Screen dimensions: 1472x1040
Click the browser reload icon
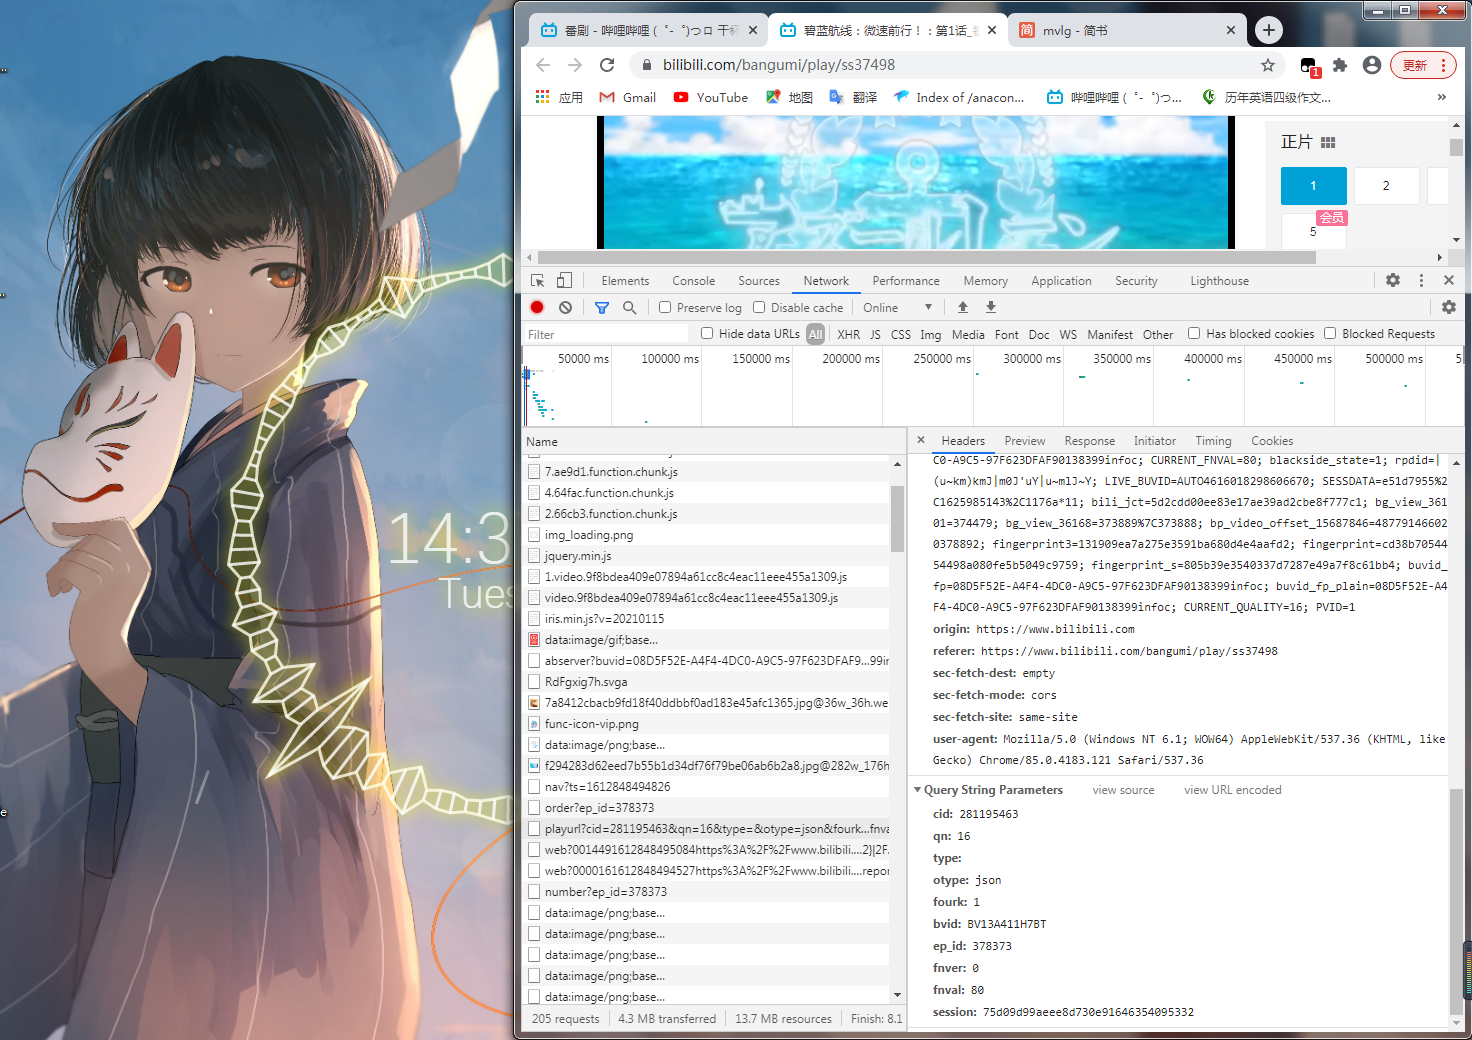tap(607, 65)
